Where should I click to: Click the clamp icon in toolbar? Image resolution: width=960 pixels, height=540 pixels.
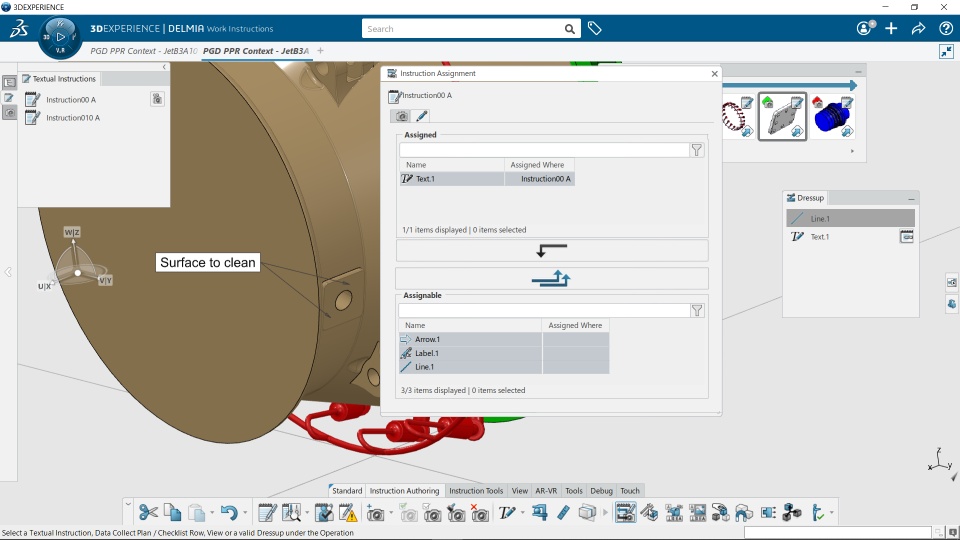(x=539, y=512)
